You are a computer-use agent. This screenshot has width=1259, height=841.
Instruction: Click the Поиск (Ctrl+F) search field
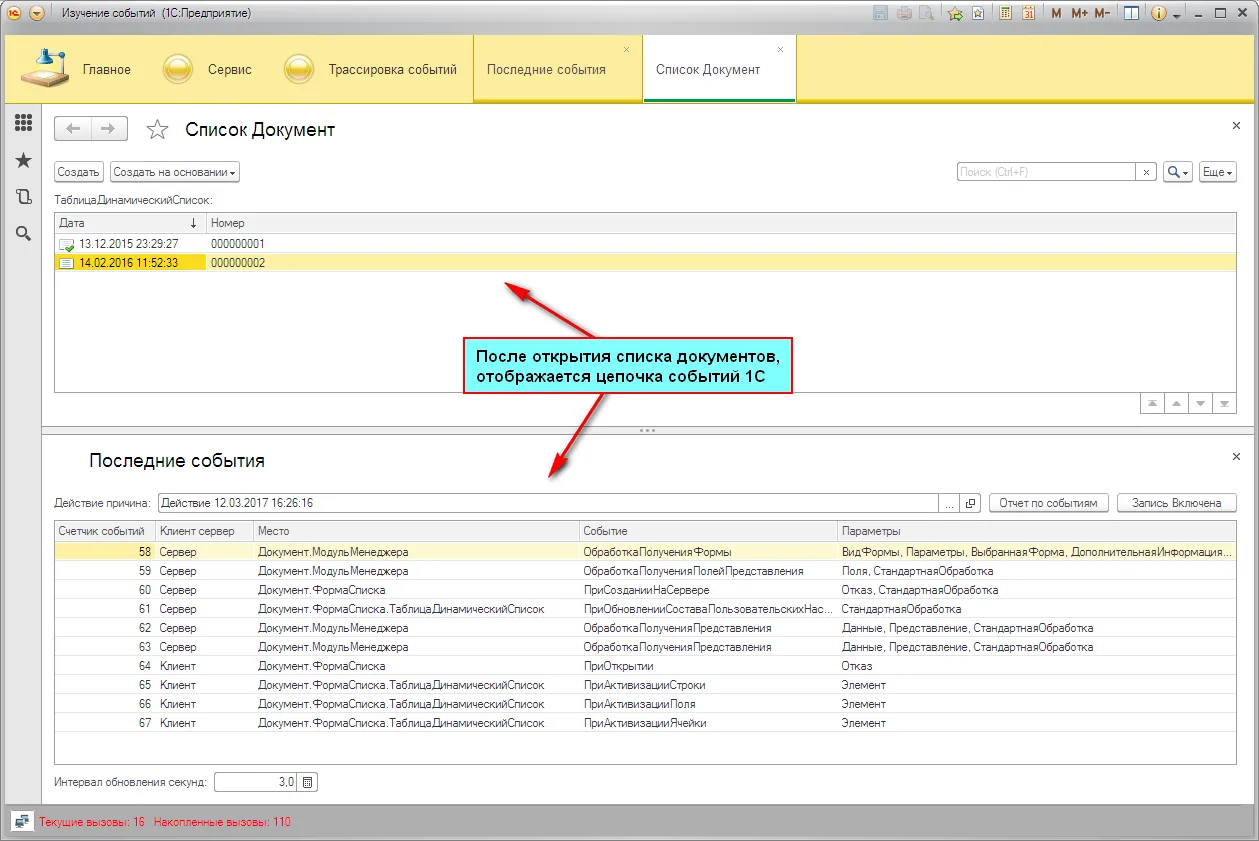[x=1045, y=172]
